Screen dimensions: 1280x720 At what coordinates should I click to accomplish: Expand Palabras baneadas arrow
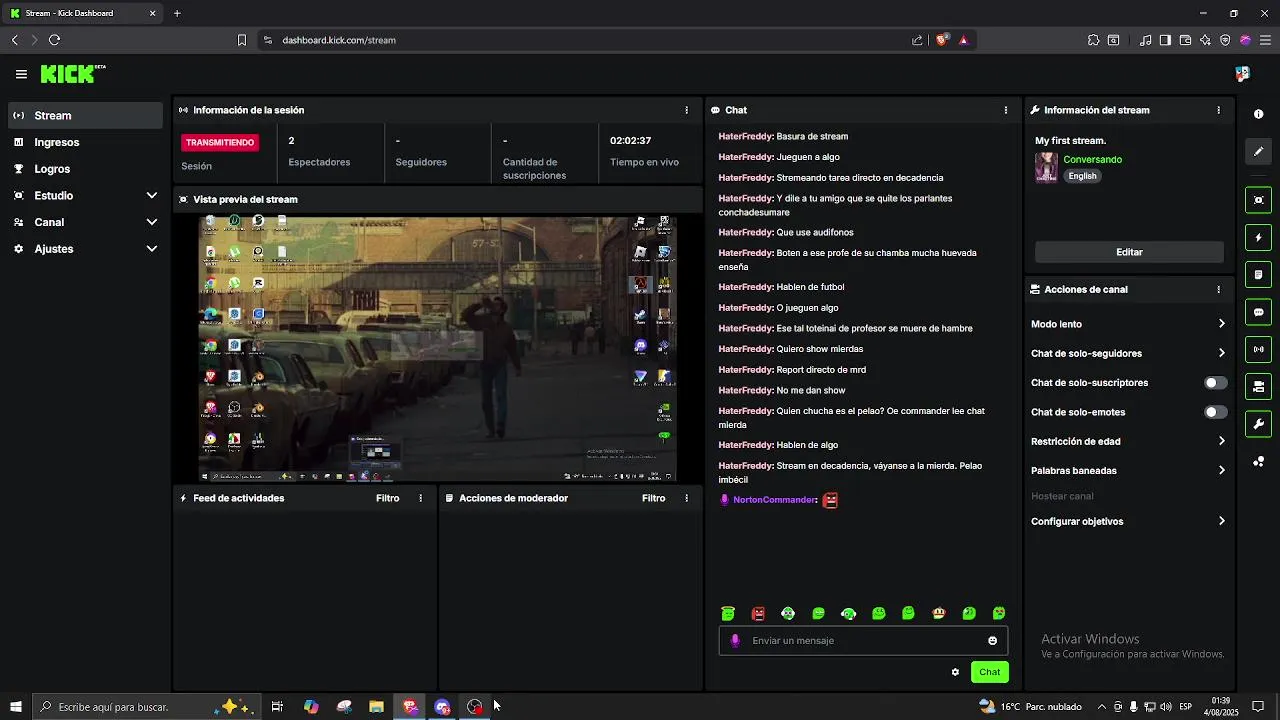point(1221,470)
